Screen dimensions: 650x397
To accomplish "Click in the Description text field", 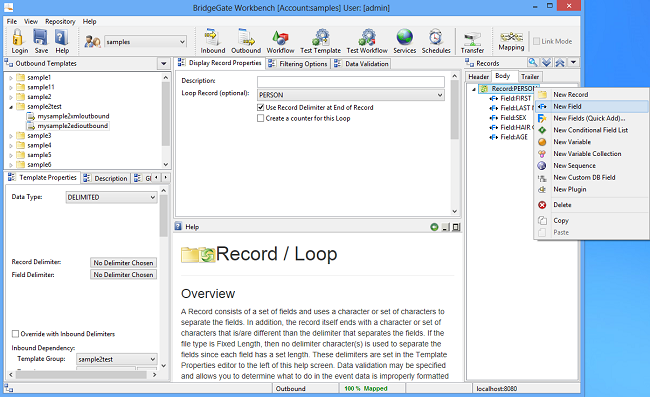I will [351, 82].
